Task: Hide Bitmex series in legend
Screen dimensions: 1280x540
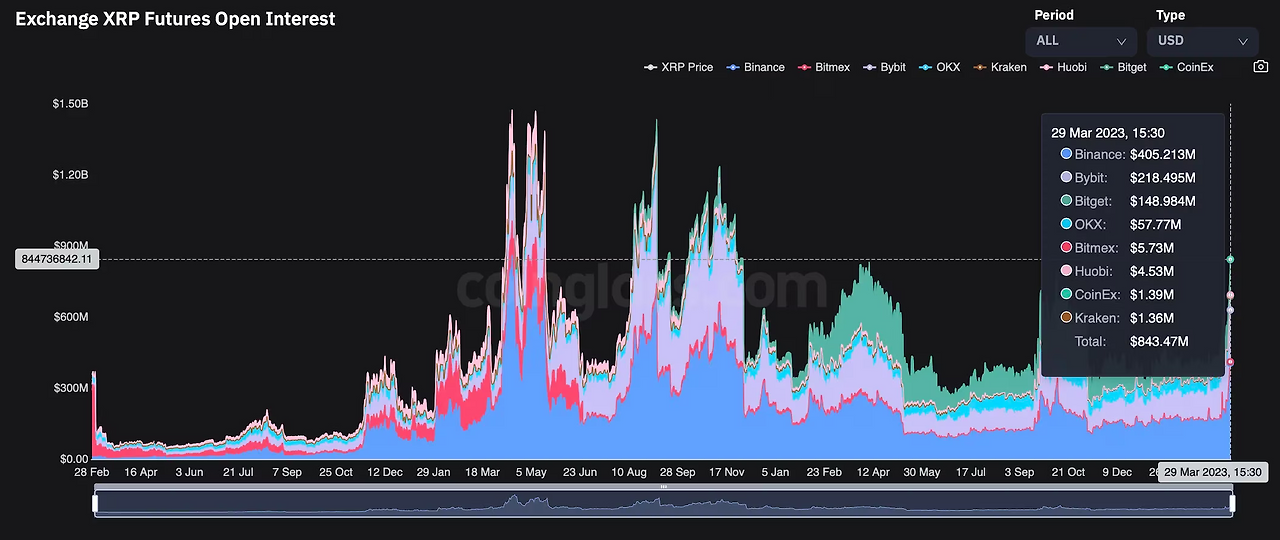Action: click(x=824, y=67)
